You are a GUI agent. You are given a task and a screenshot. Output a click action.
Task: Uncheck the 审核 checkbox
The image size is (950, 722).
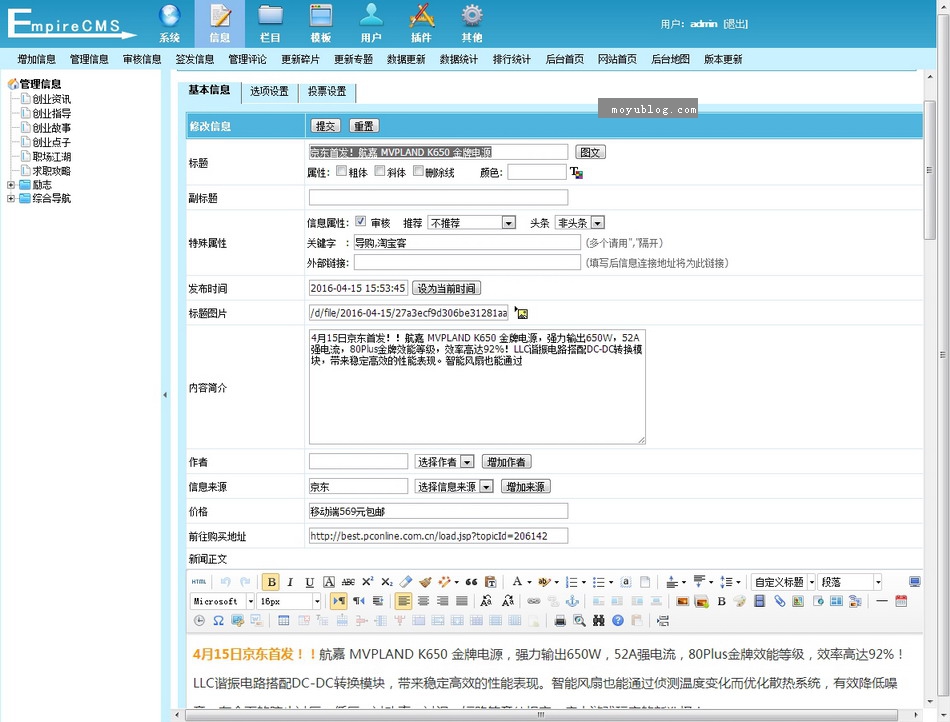click(360, 222)
